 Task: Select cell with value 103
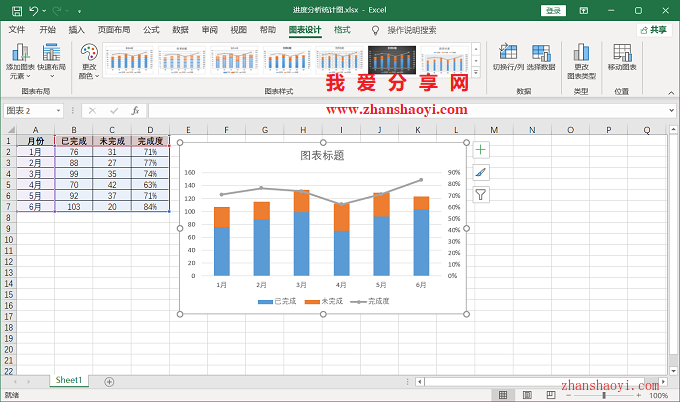click(x=74, y=206)
